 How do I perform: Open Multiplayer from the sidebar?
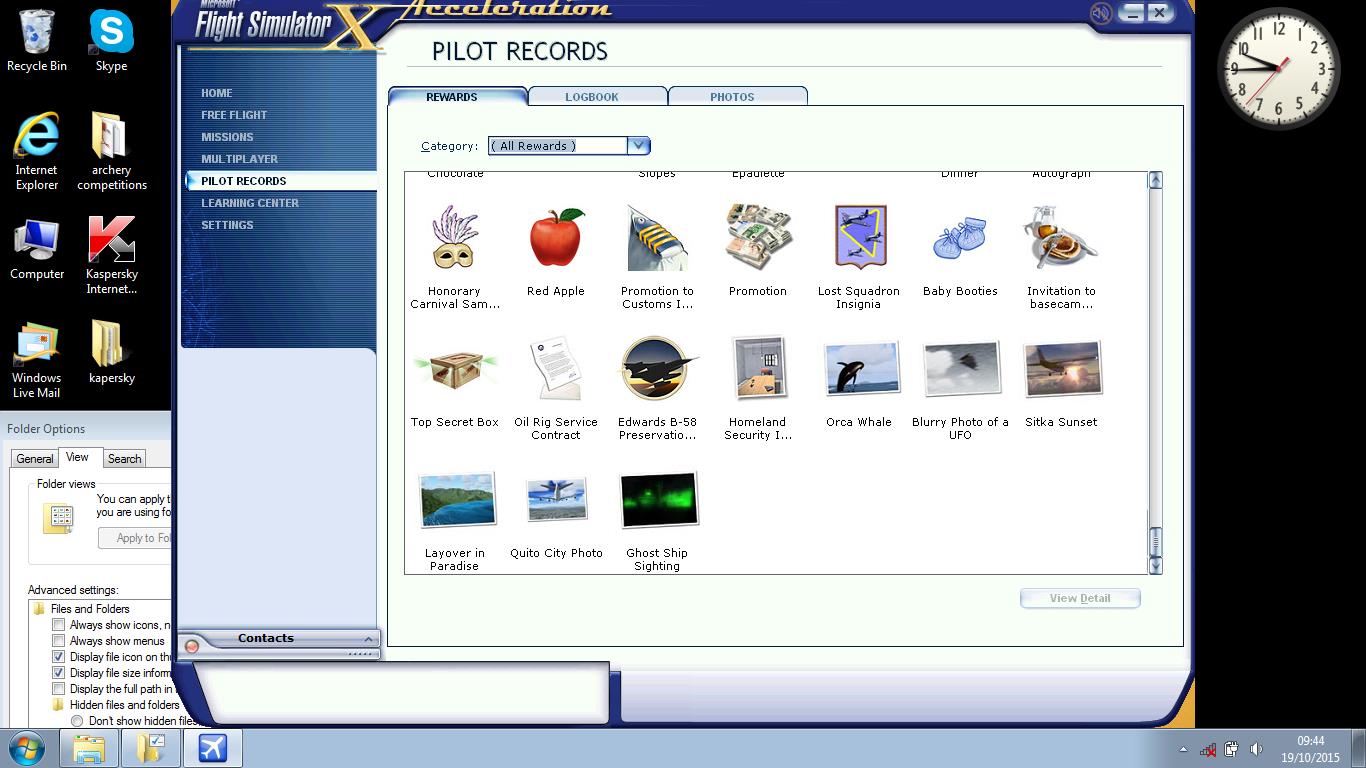point(240,159)
